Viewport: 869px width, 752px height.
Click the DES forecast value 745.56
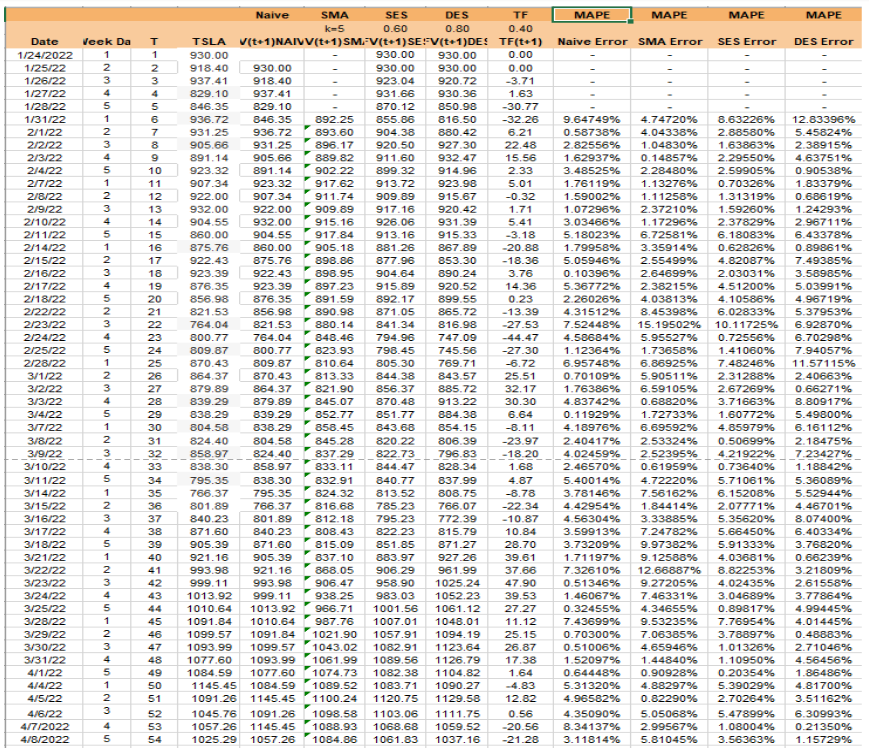(x=457, y=351)
